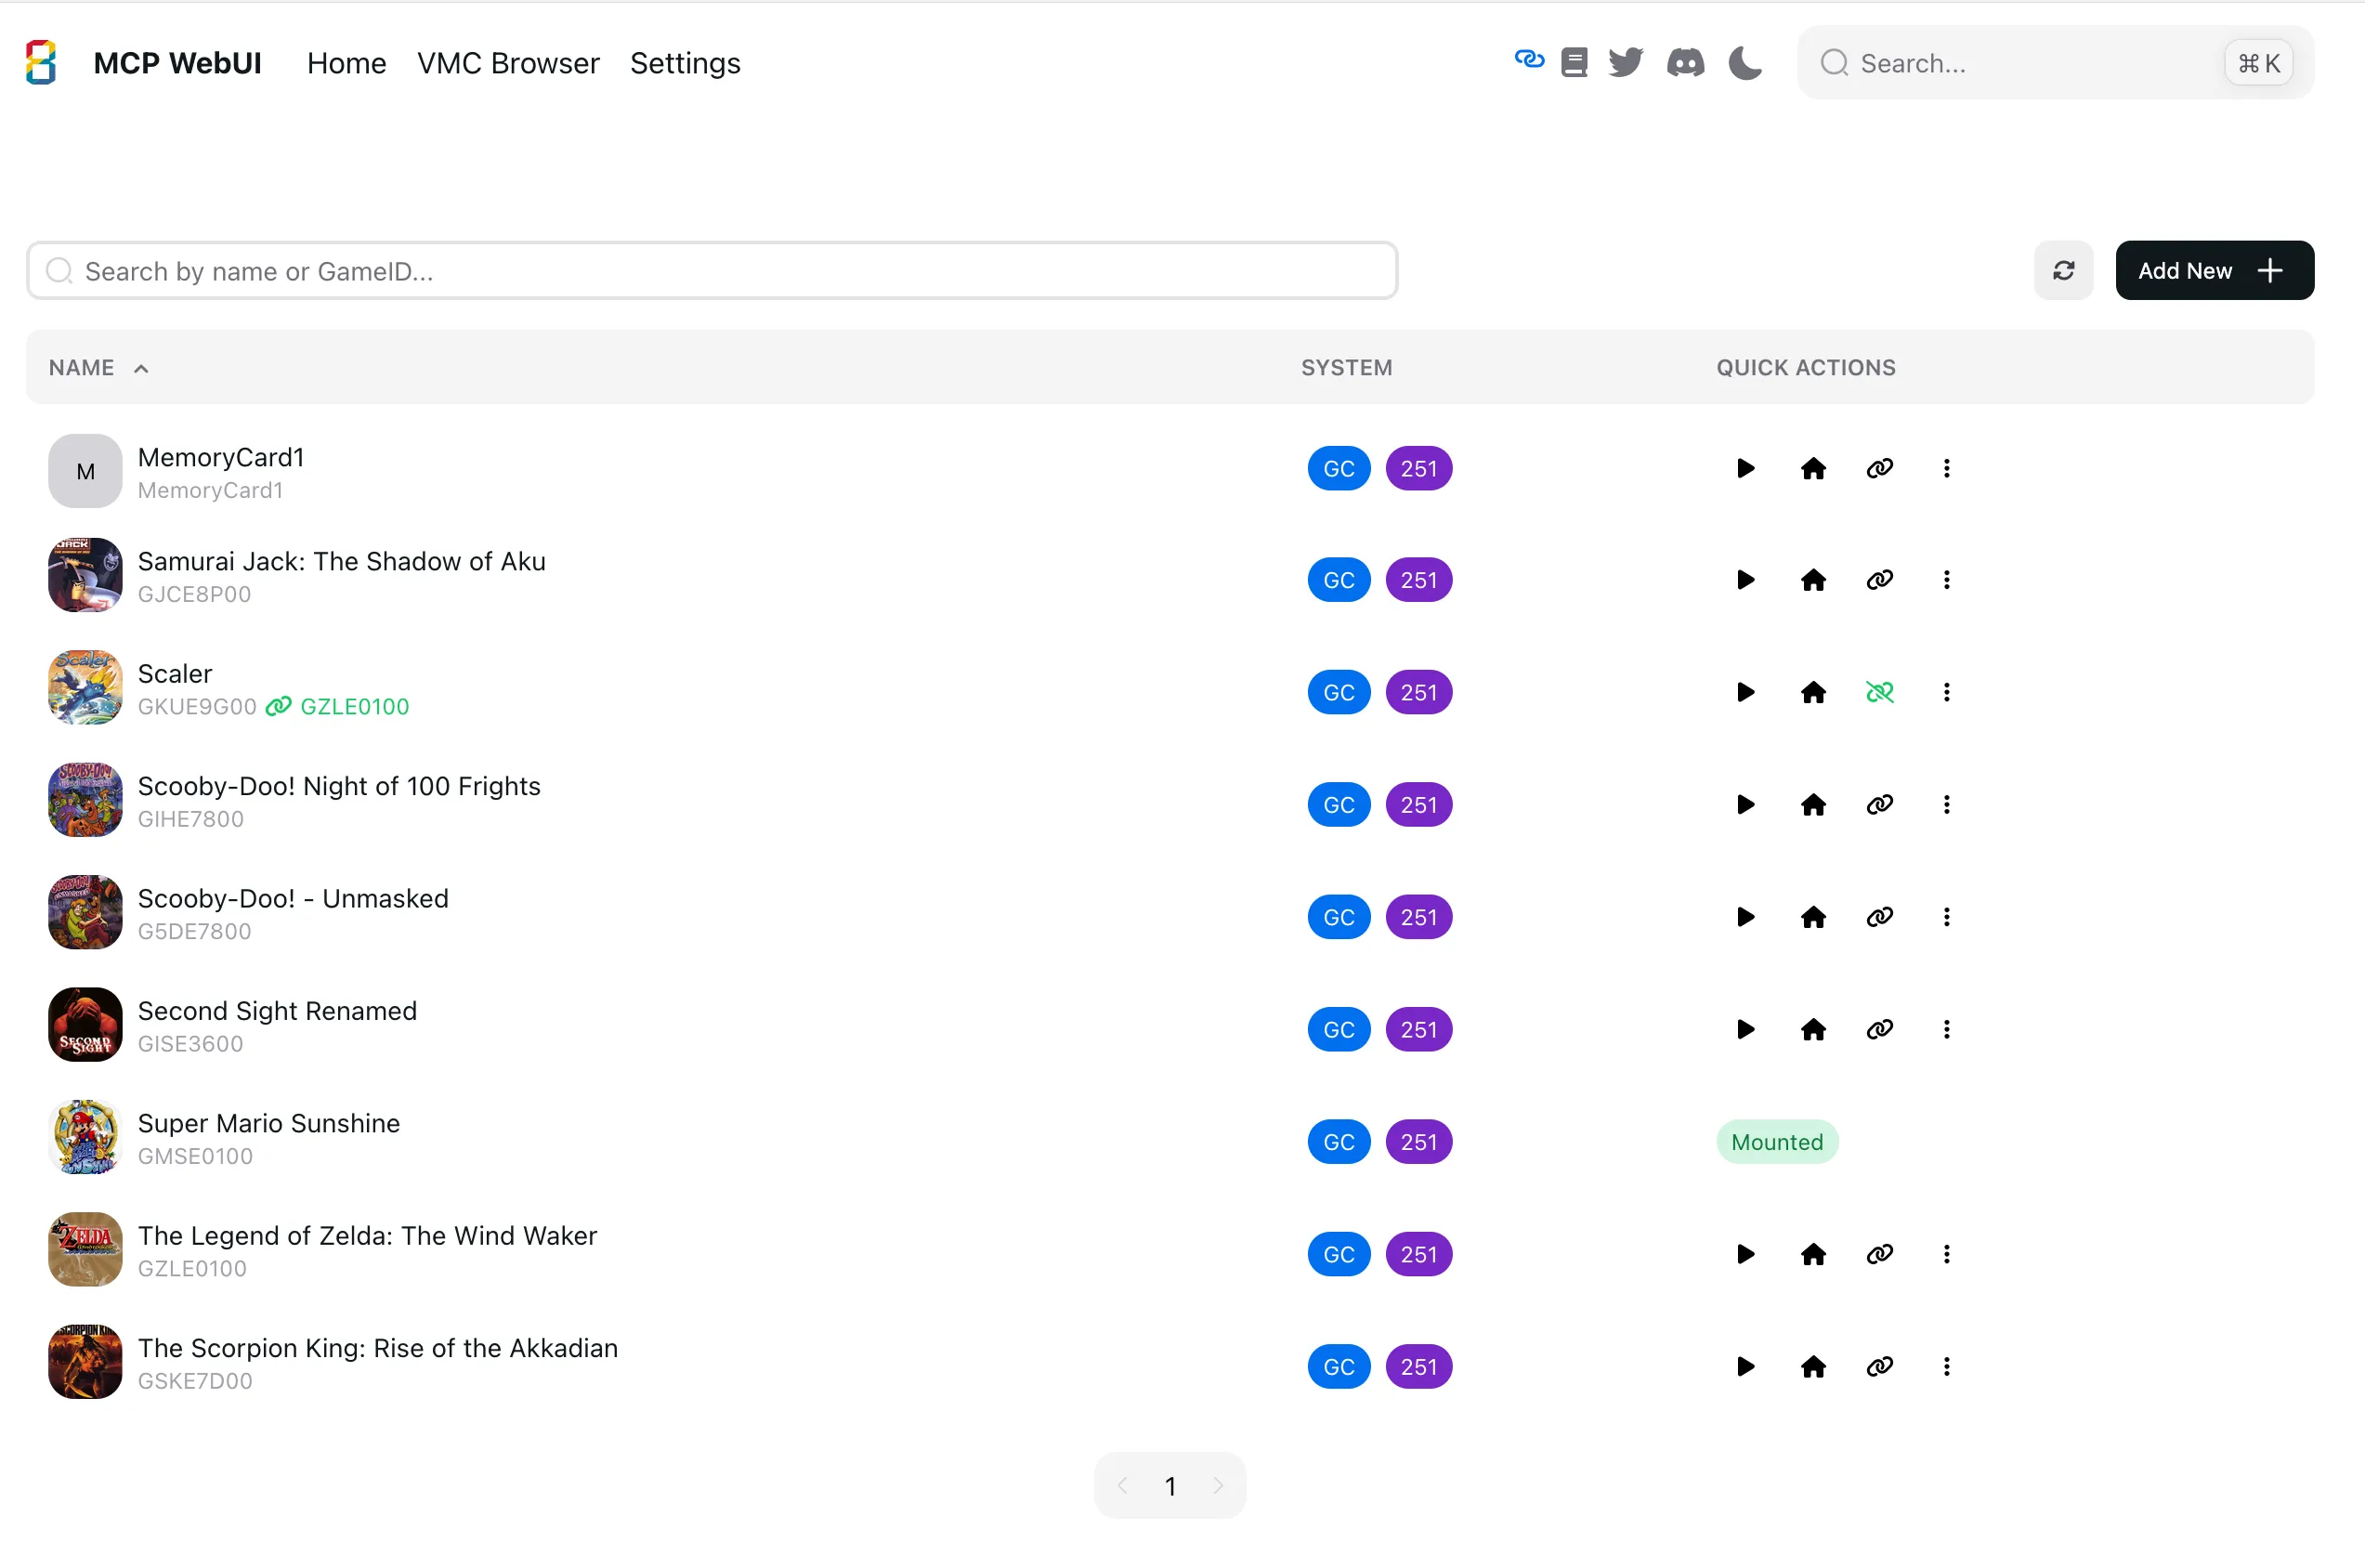Screen dimensions: 2365x1568
Task: Open more options for Scooby-Doo! Night of 100 Frights
Action: pos(1946,805)
